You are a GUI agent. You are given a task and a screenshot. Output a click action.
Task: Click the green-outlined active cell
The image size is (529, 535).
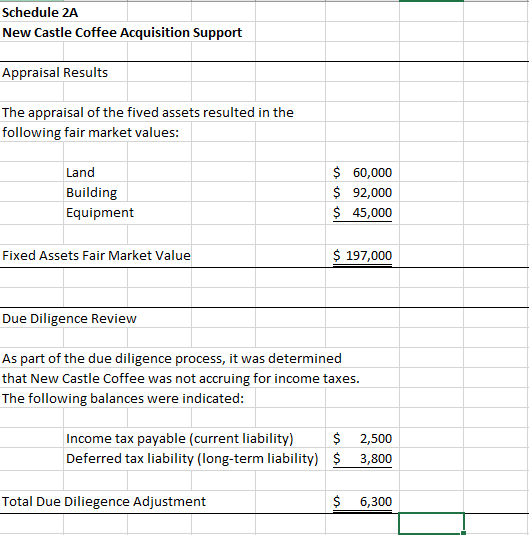431,523
